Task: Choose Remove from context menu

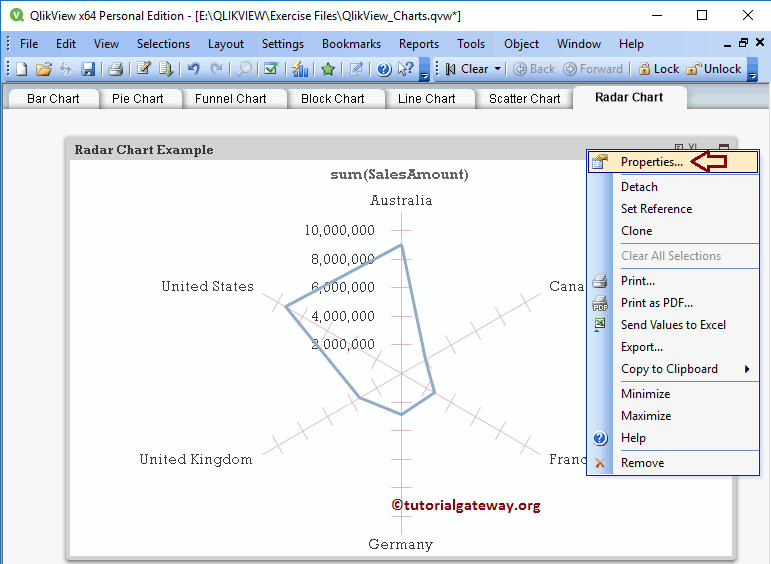Action: (673, 463)
